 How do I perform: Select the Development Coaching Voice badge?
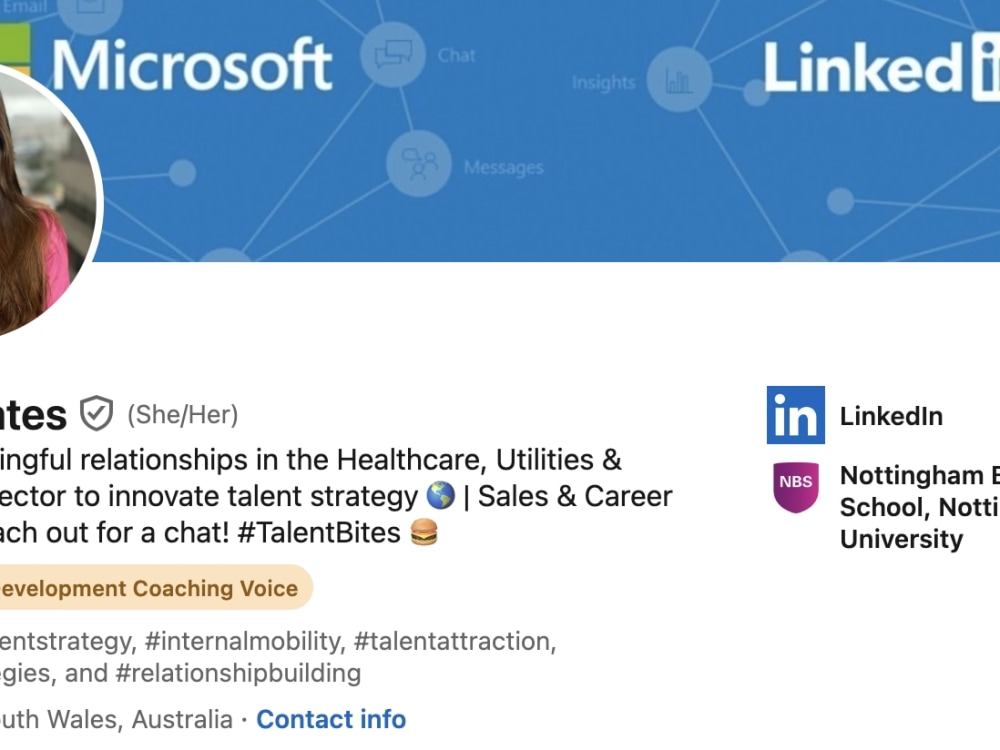click(150, 588)
